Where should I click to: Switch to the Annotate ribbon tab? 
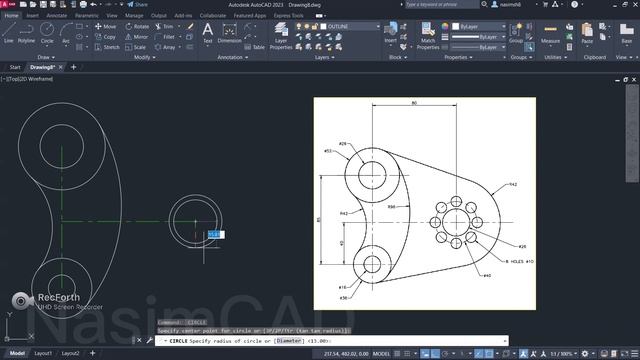tap(57, 16)
